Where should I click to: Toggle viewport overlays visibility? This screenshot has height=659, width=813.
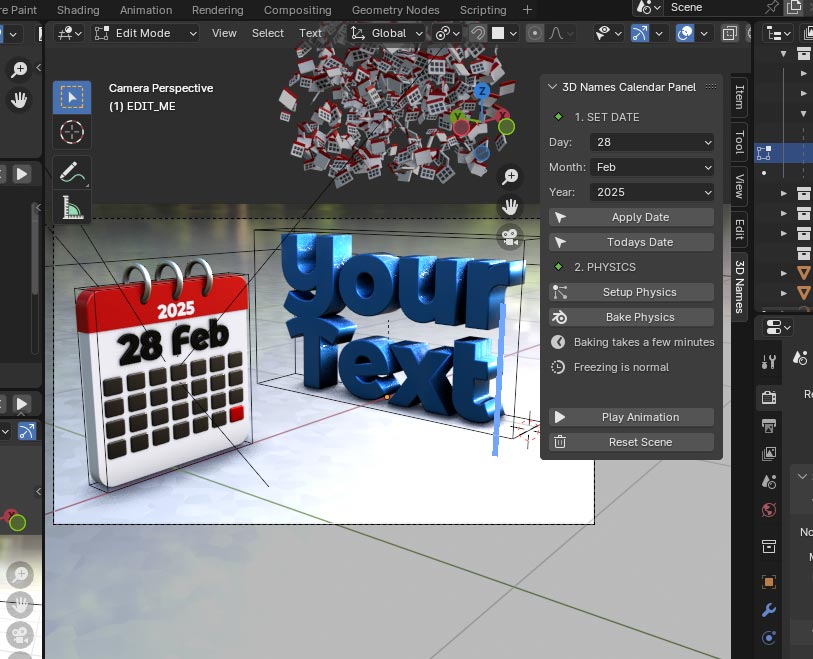tap(687, 33)
